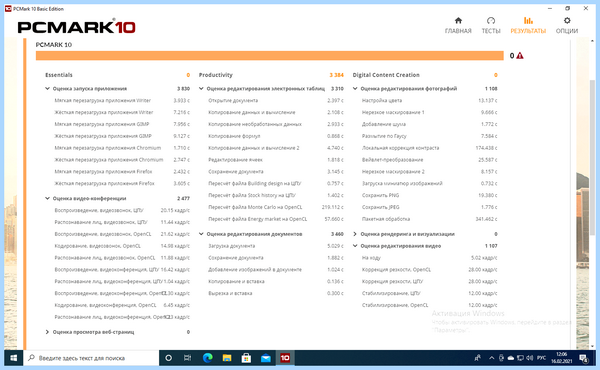The height and width of the screenshot is (370, 600).
Task: Select the row Мягкая перезагрузка приложения Chromium
Action: 122,148
